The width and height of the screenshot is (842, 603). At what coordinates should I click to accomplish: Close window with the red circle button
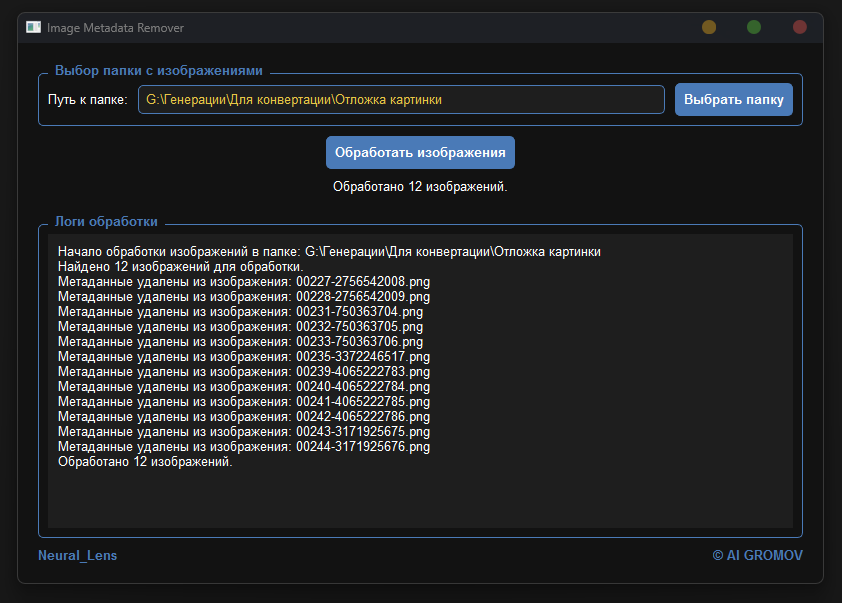tap(800, 27)
